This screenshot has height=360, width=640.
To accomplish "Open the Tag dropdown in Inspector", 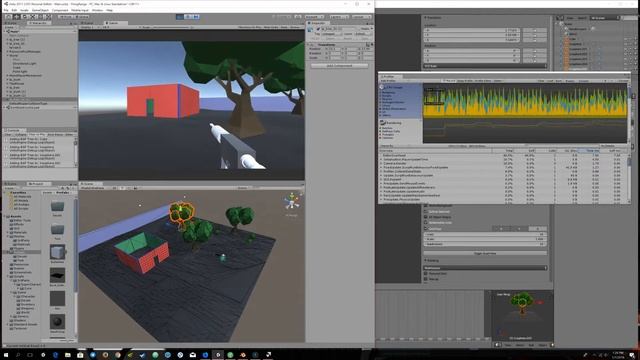I will click(x=333, y=34).
